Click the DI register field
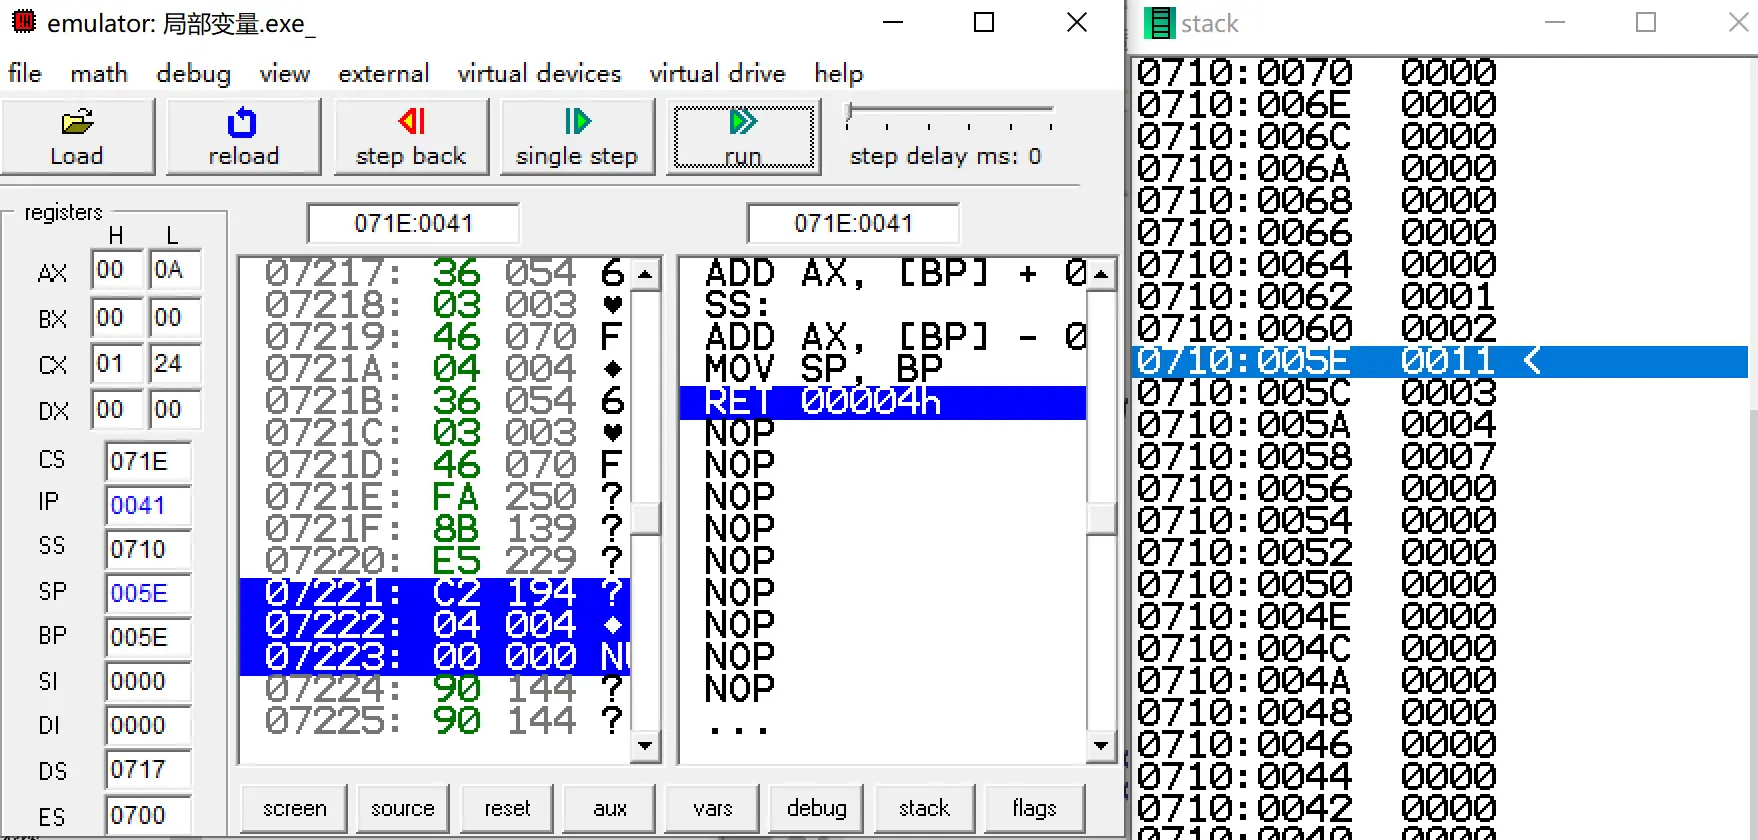The image size is (1758, 840). point(148,726)
